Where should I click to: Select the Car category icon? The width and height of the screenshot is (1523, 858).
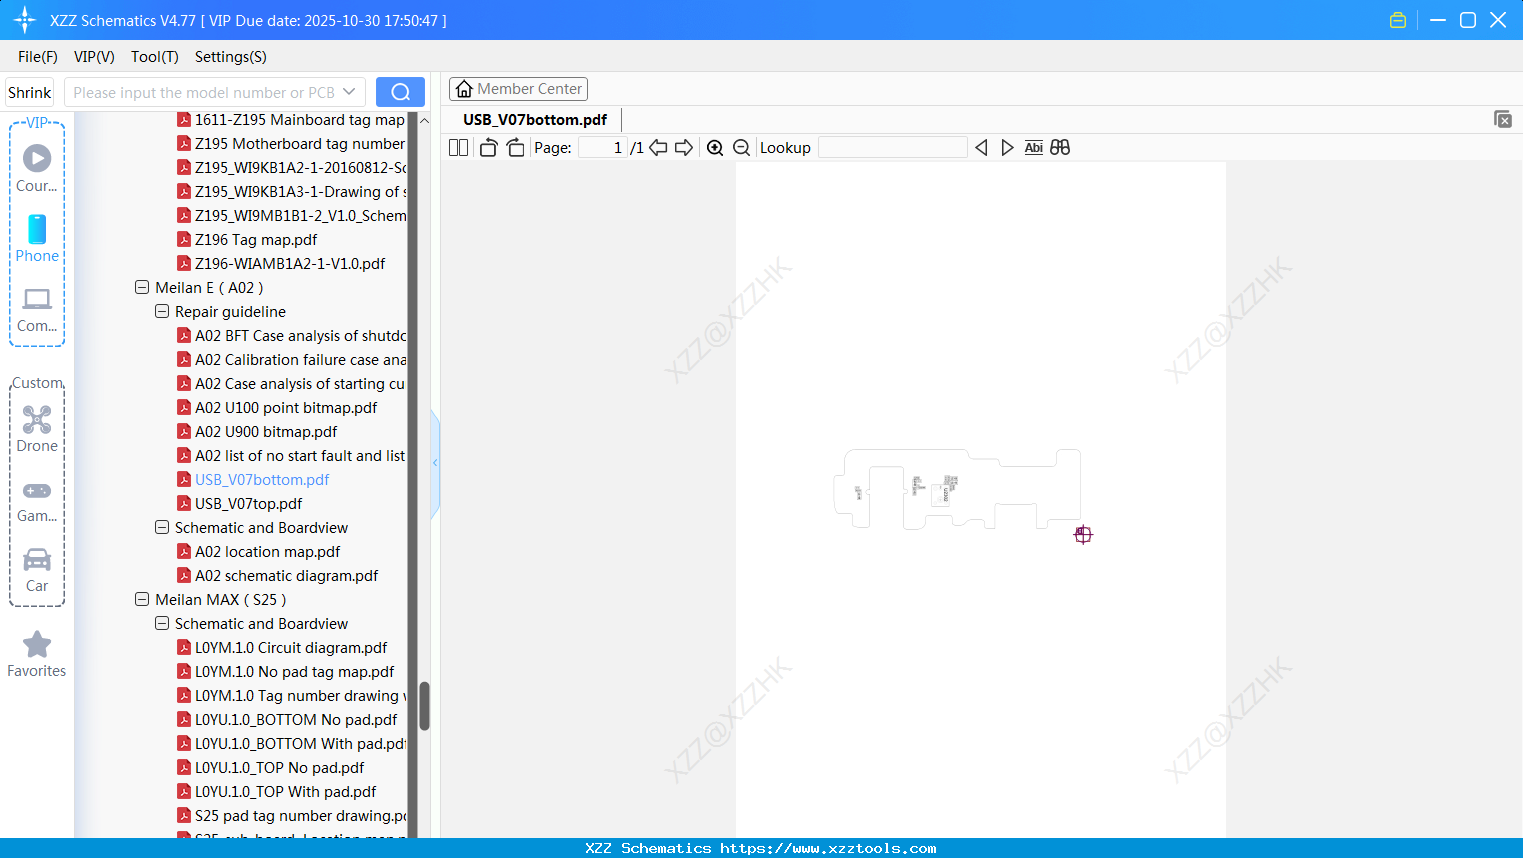point(37,569)
